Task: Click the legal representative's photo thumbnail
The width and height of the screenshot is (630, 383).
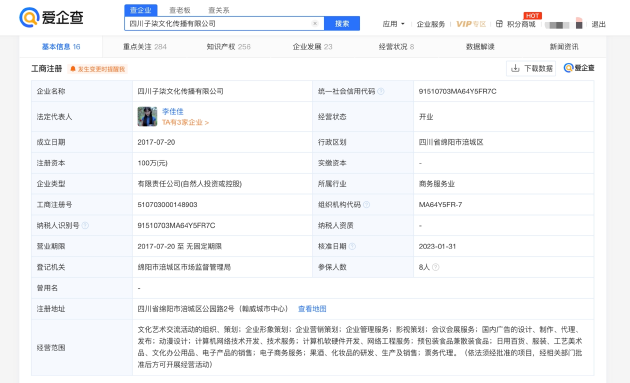Action: point(147,117)
